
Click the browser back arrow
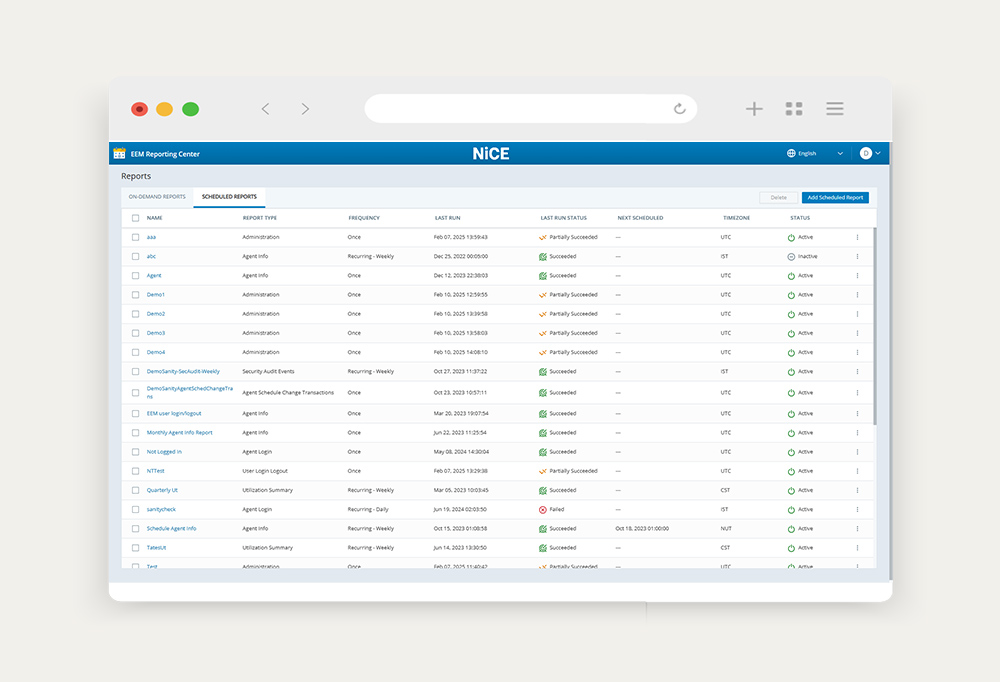coord(265,108)
